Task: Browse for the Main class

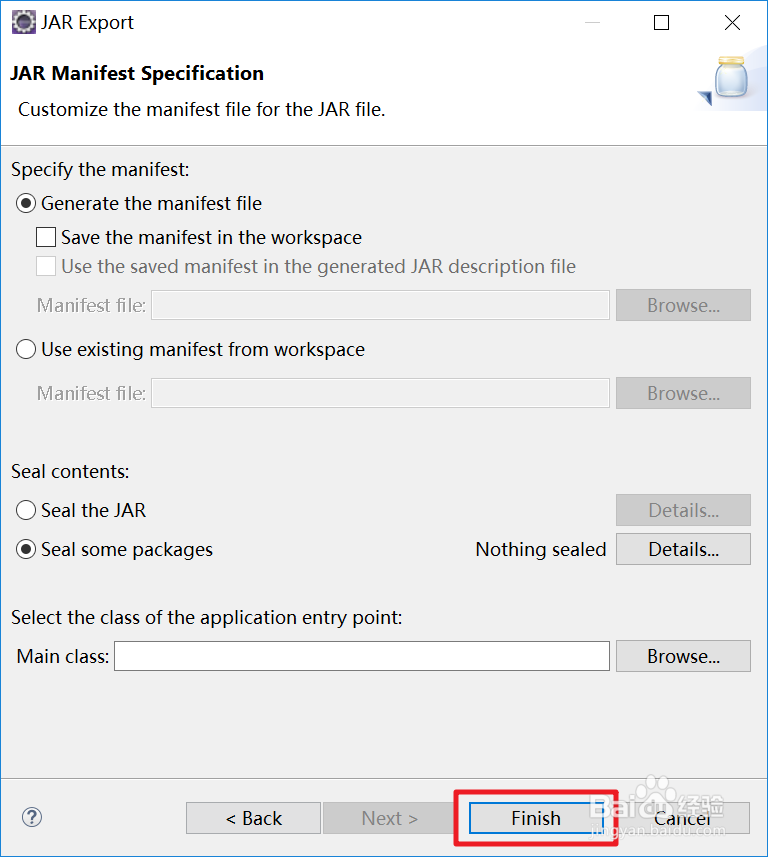Action: 683,656
